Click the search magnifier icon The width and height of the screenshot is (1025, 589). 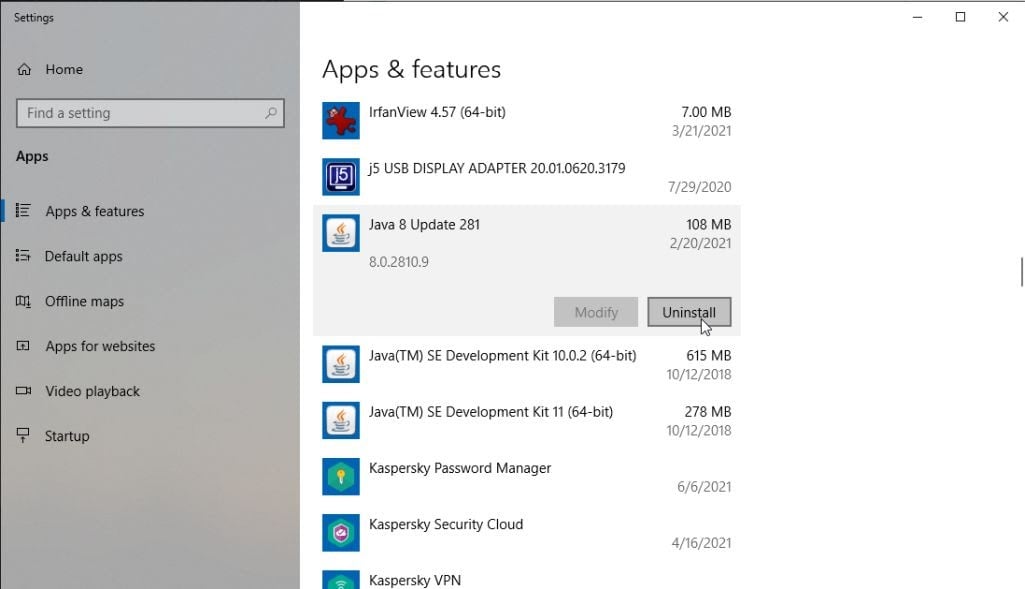[270, 113]
